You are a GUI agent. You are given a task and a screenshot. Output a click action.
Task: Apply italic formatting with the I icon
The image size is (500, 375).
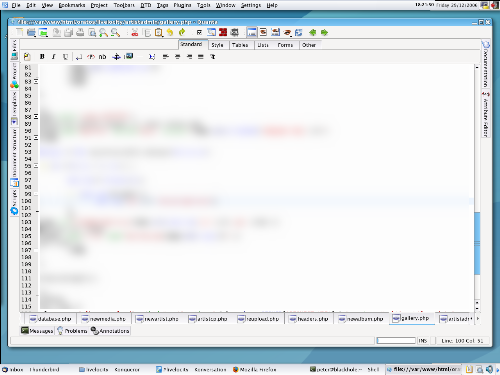point(53,57)
